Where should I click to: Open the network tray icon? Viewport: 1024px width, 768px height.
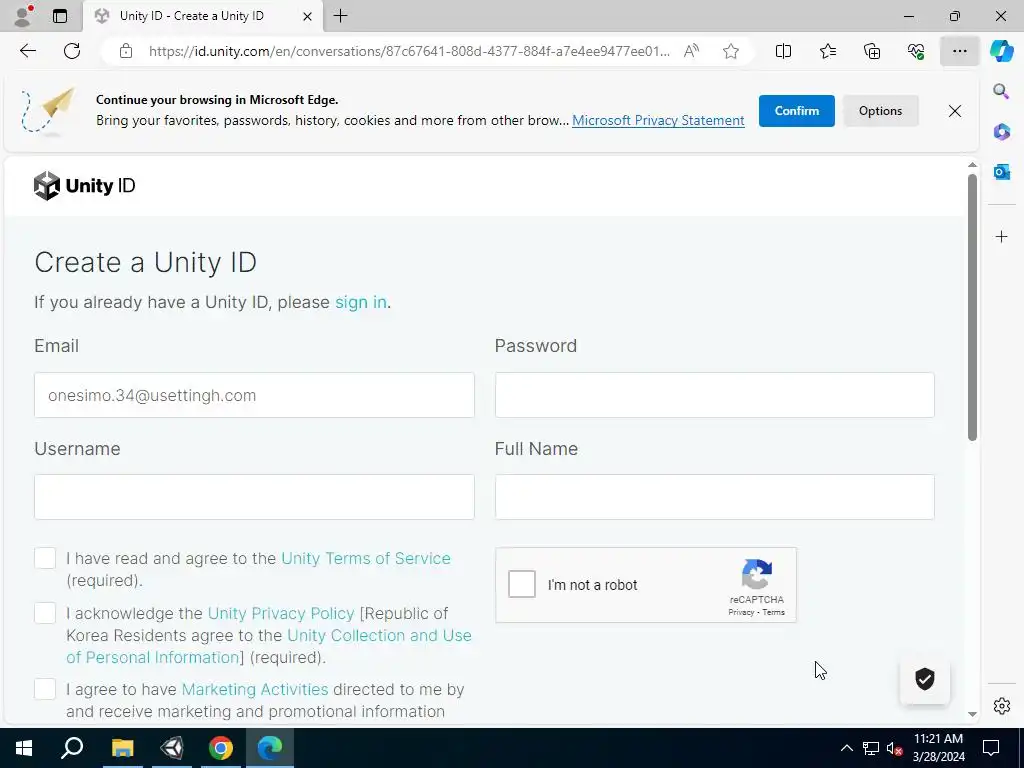pos(871,748)
